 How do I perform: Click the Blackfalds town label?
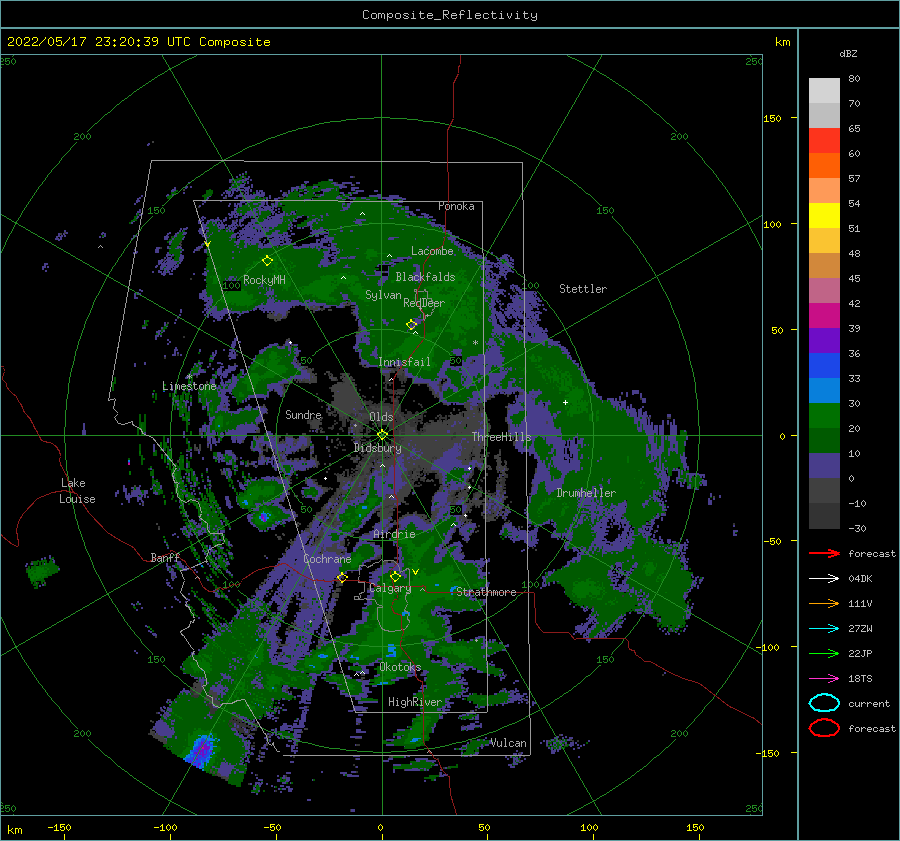[425, 277]
